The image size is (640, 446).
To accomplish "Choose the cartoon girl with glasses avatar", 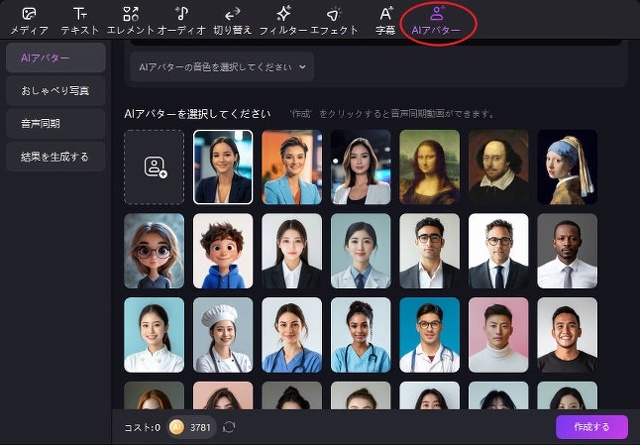I will click(x=154, y=251).
